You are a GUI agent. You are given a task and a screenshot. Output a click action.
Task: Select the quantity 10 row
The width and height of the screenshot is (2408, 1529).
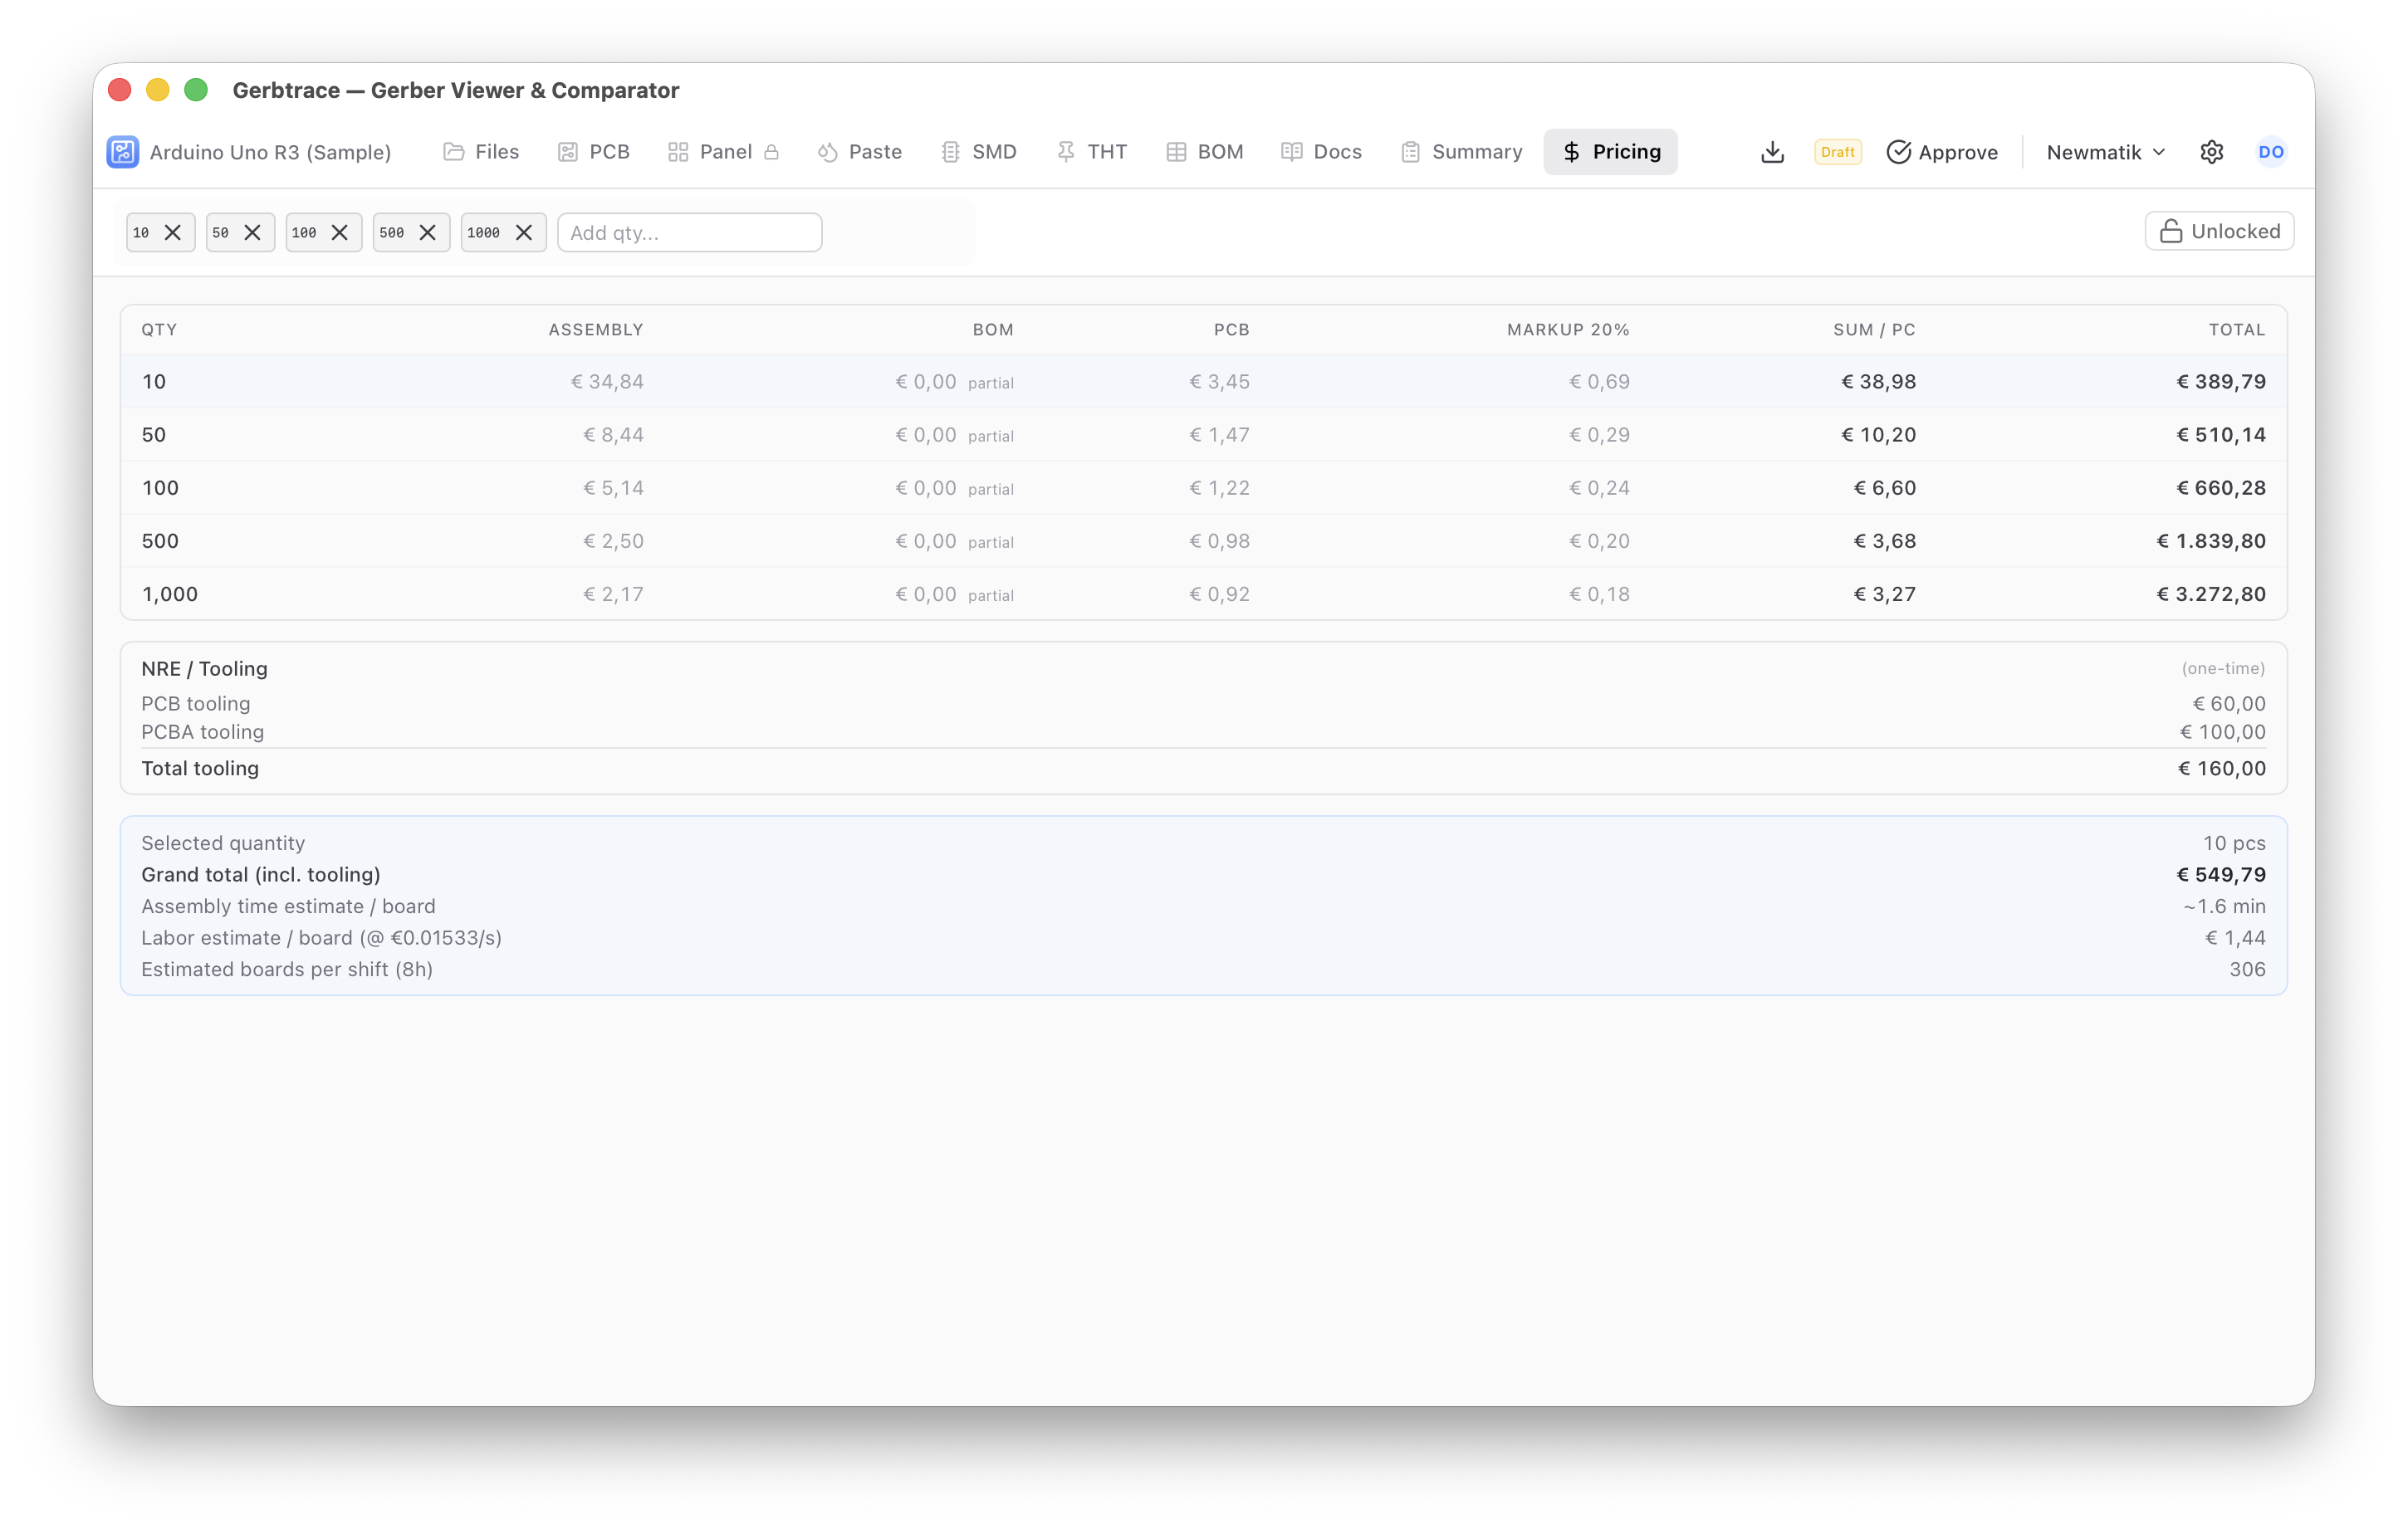[x=1203, y=382]
